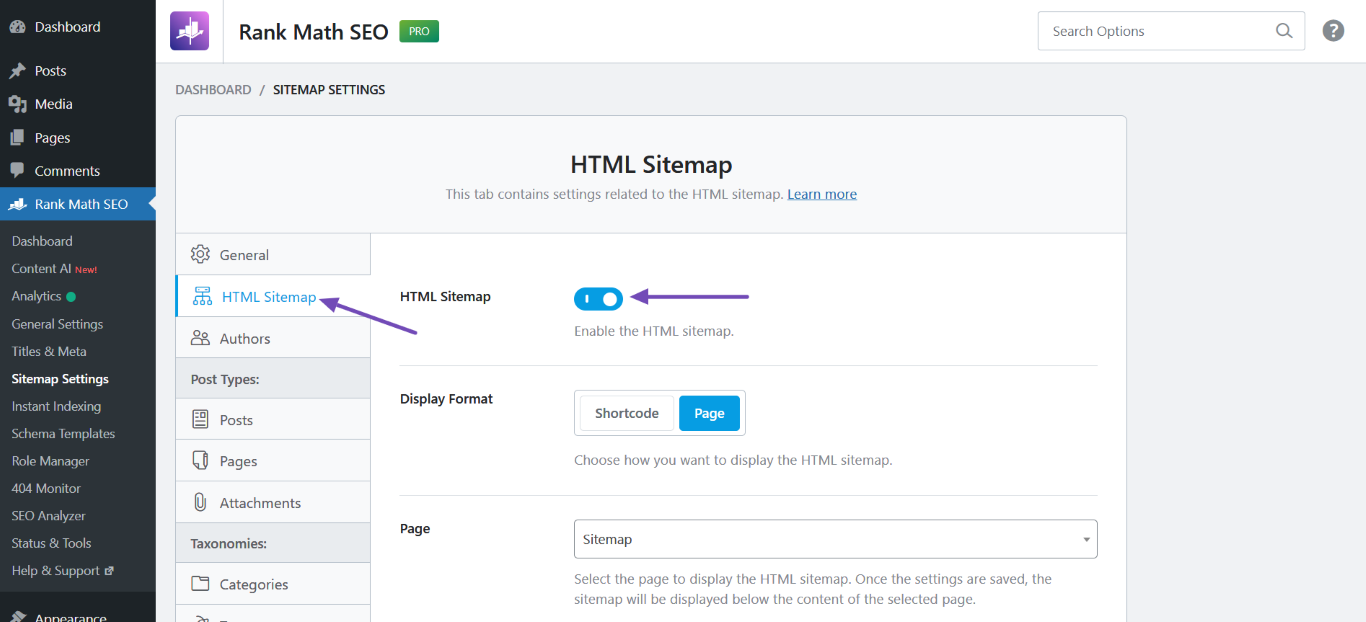Open Instant Indexing submenu item
Image resolution: width=1366 pixels, height=622 pixels.
(x=56, y=406)
